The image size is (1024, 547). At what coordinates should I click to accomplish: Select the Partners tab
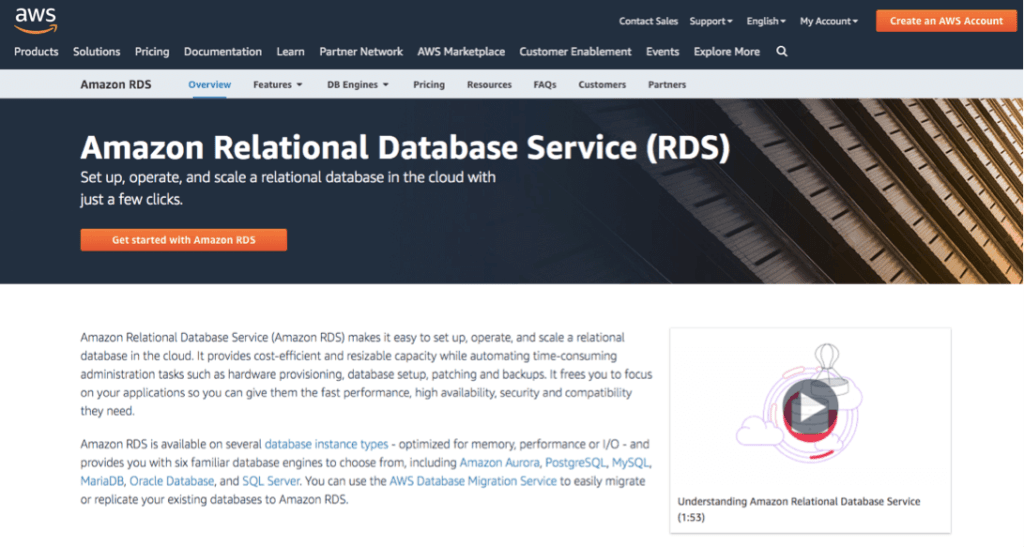pyautogui.click(x=667, y=85)
